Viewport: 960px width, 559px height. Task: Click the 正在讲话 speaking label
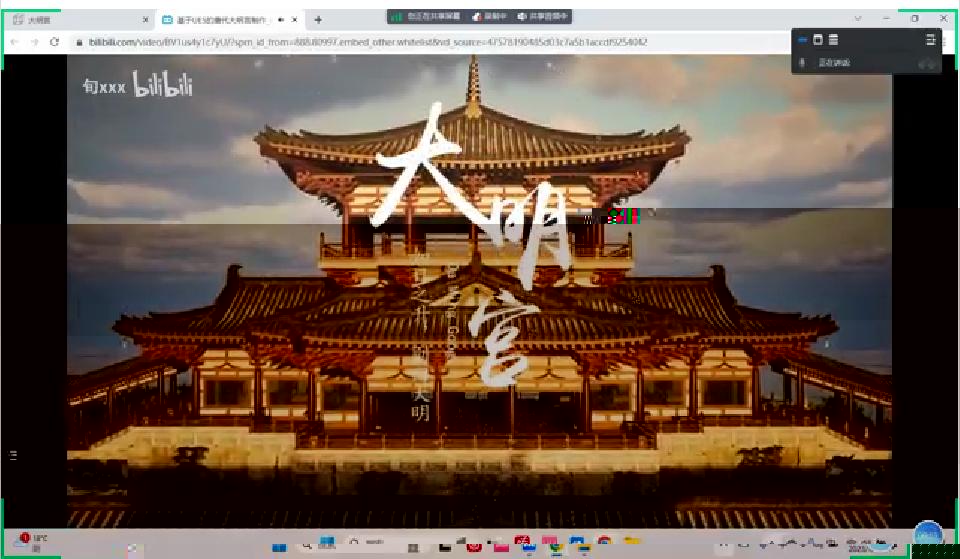click(x=834, y=62)
